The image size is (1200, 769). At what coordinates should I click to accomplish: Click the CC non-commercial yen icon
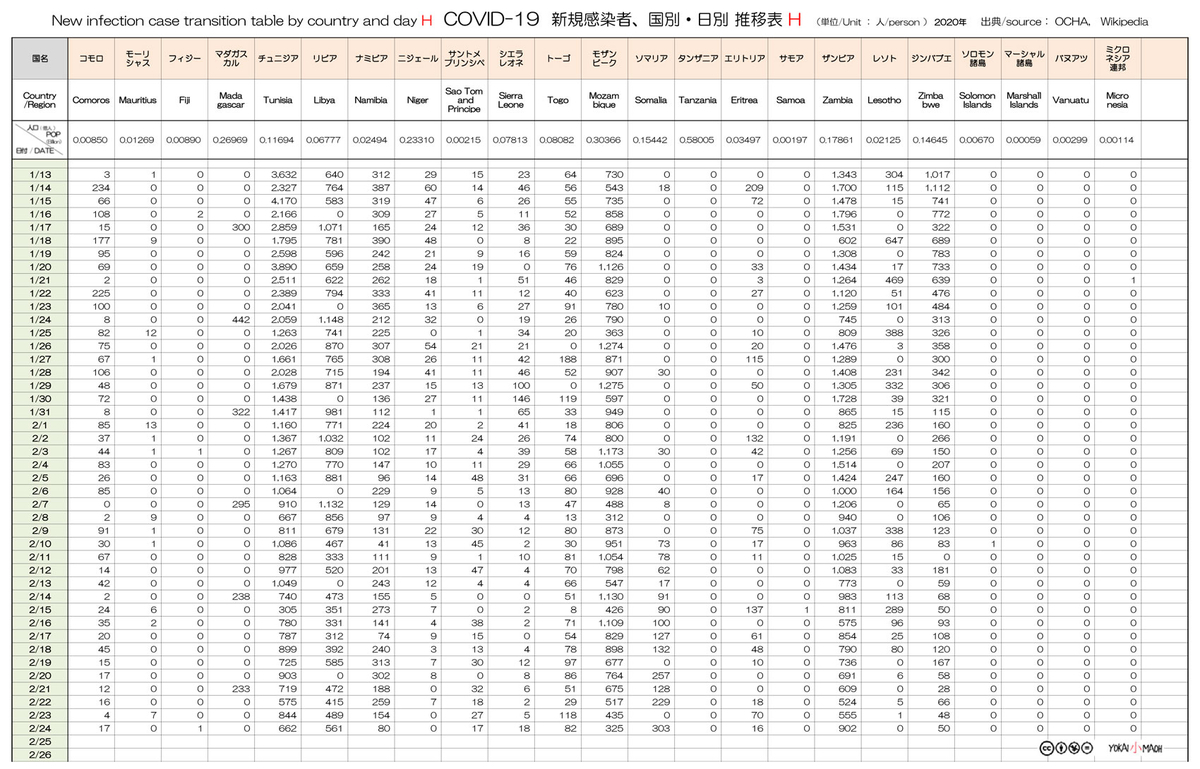[1072, 748]
